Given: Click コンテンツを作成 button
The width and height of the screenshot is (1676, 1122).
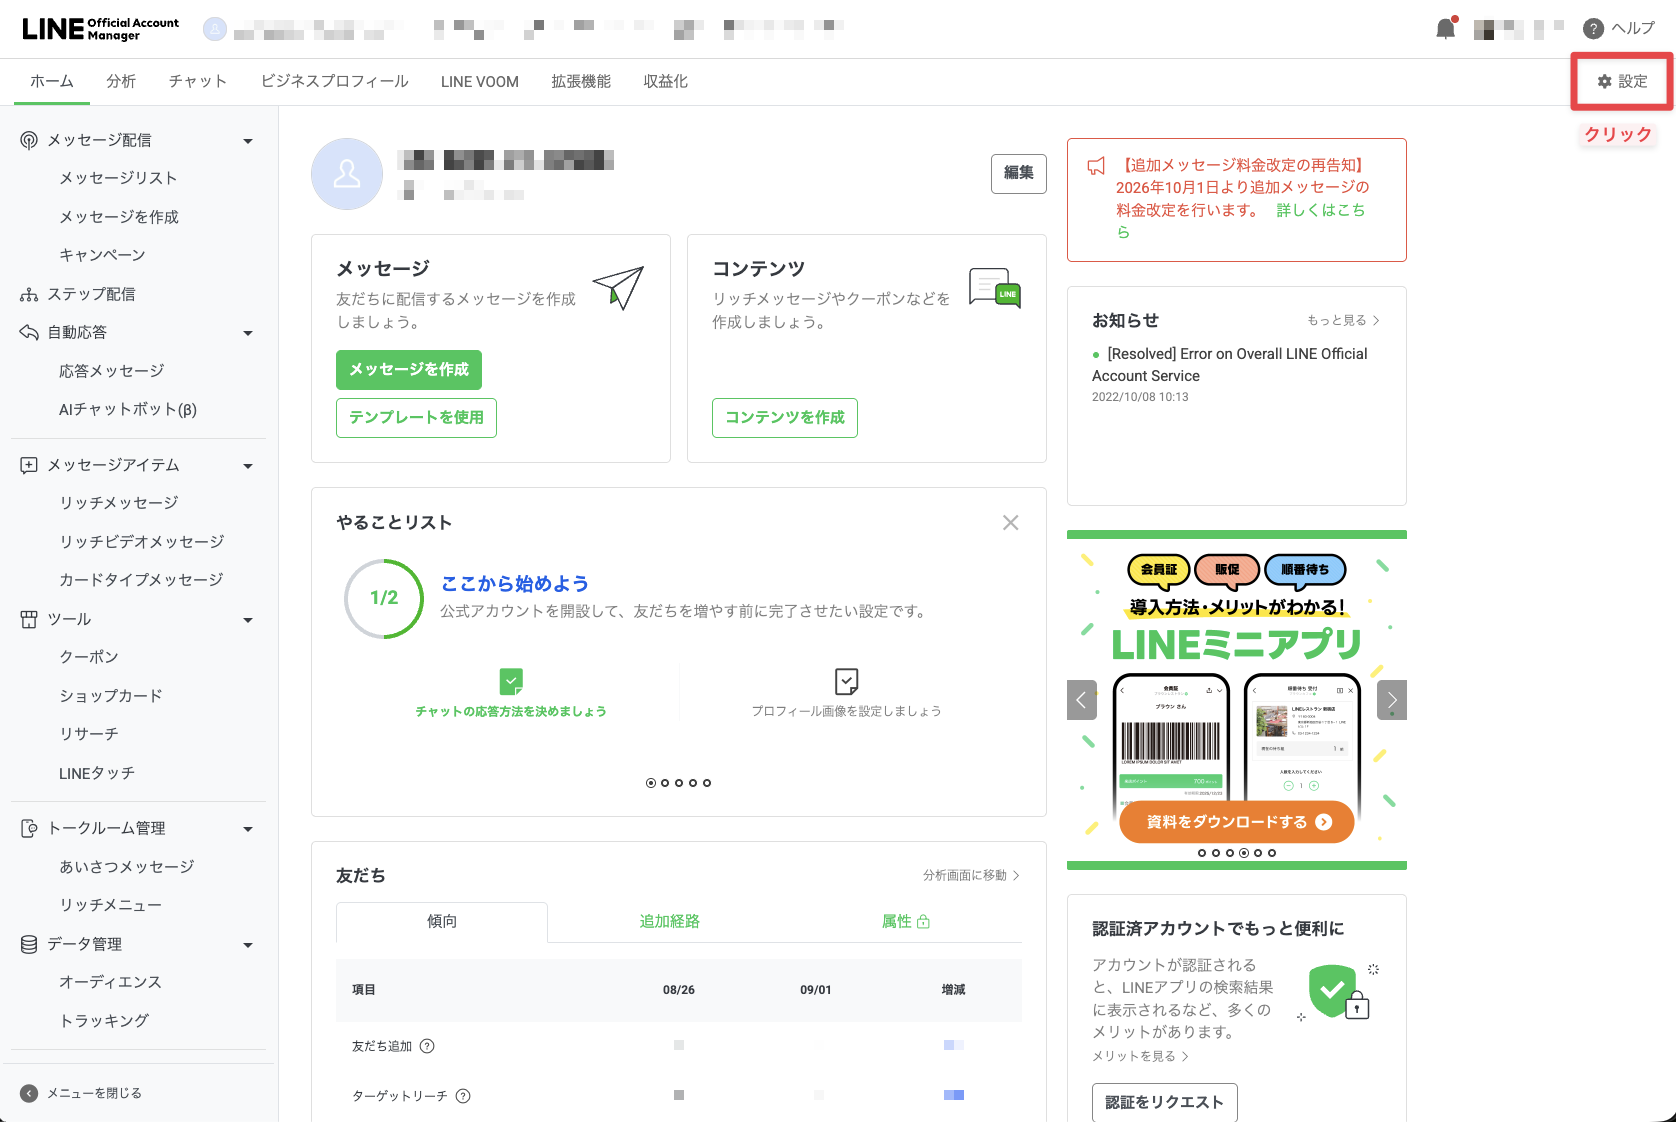Looking at the screenshot, I should tap(785, 418).
